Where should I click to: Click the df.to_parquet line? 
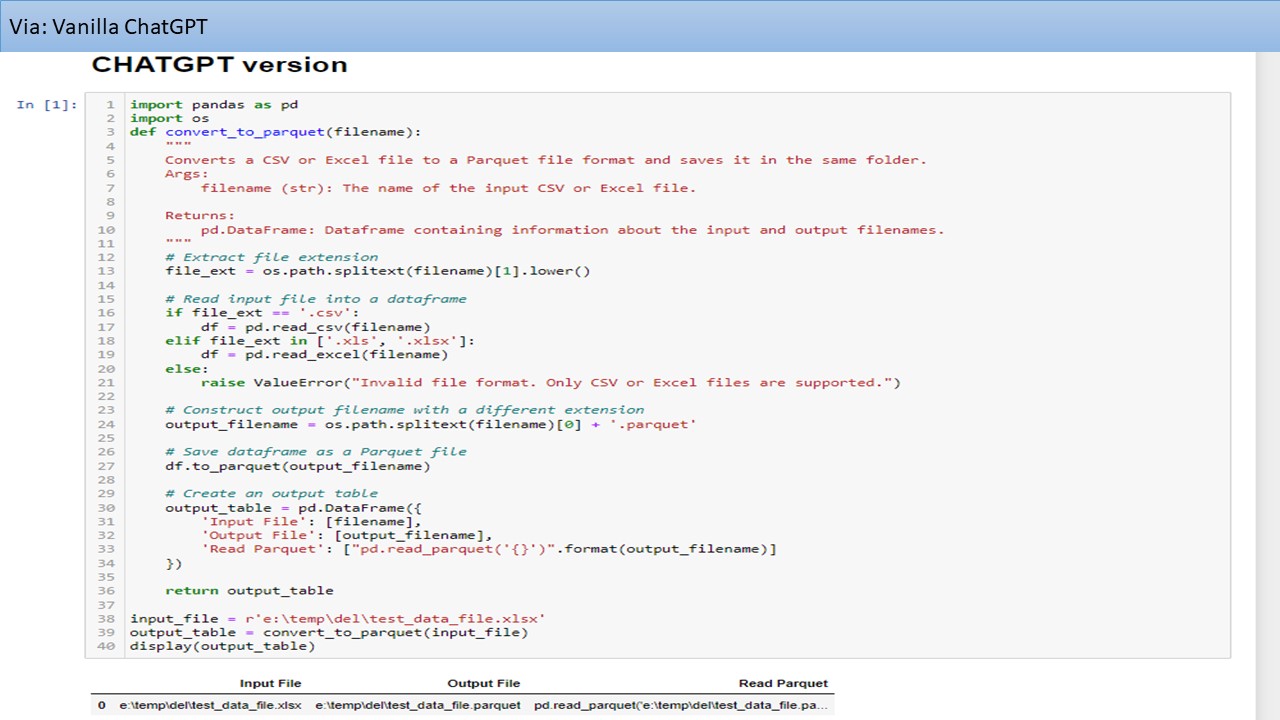click(298, 465)
